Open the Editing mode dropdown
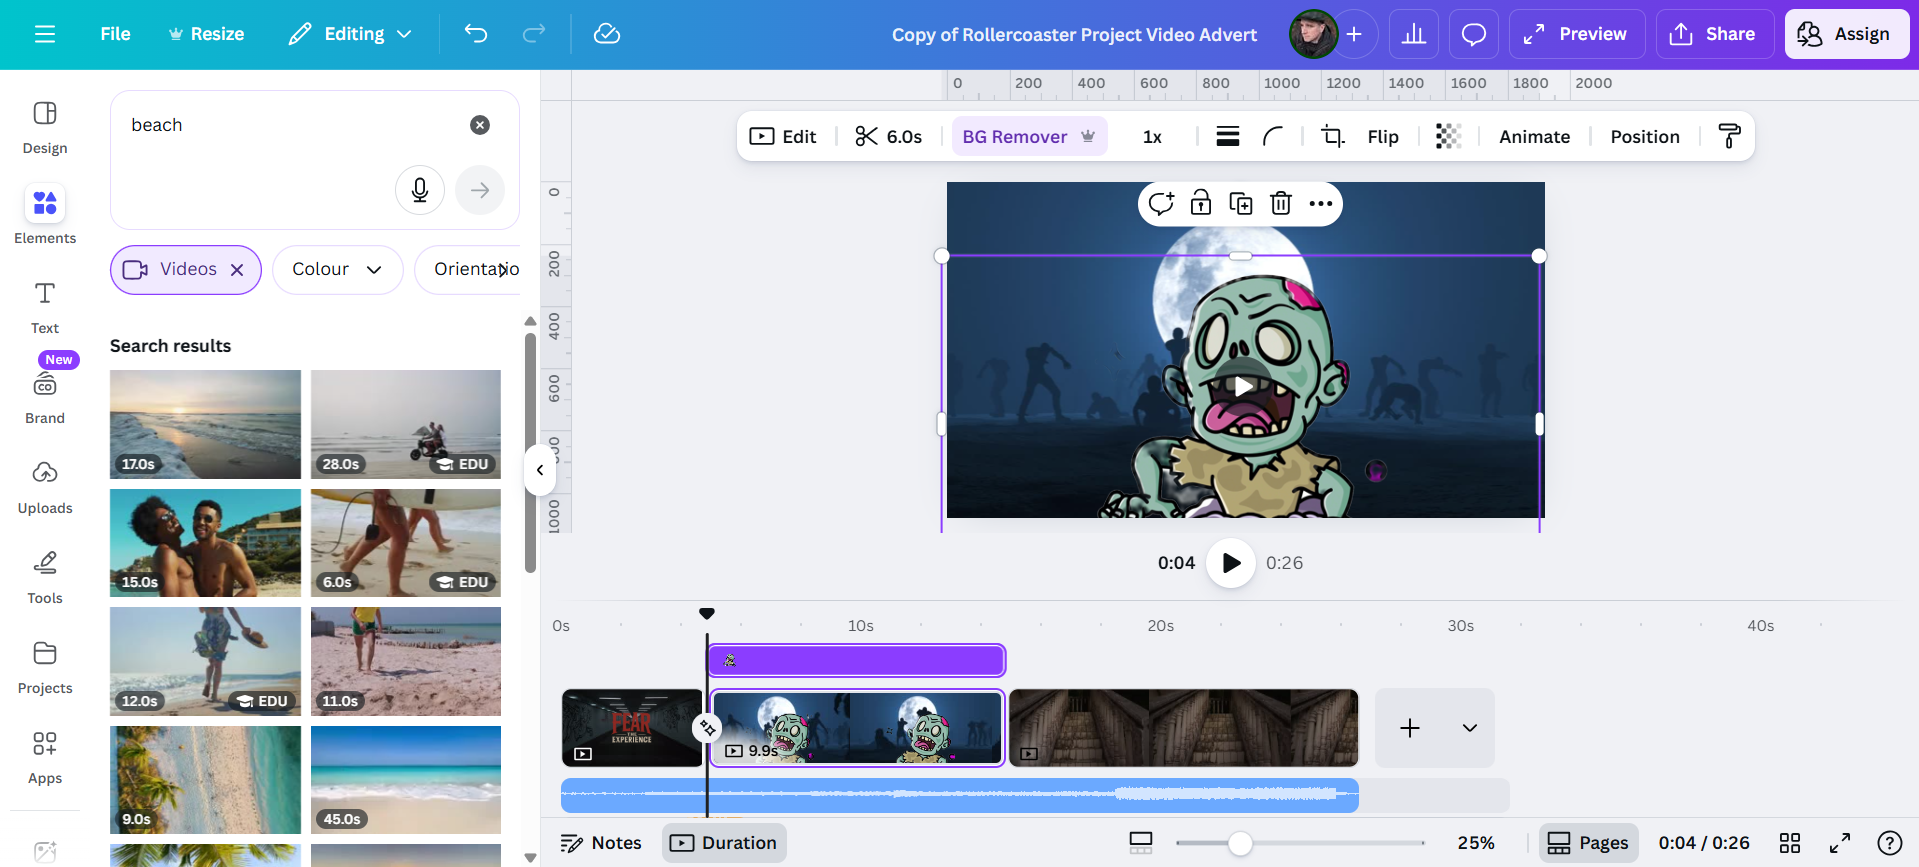 [x=350, y=34]
